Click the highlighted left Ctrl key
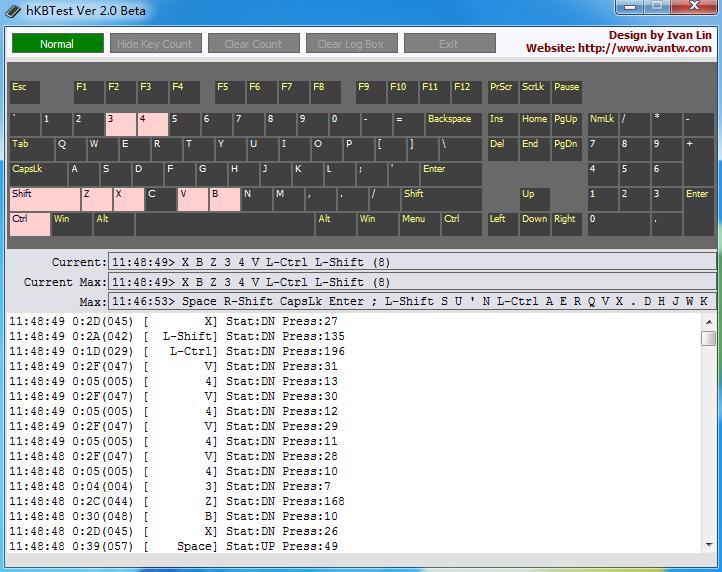Image resolution: width=722 pixels, height=572 pixels. point(30,224)
